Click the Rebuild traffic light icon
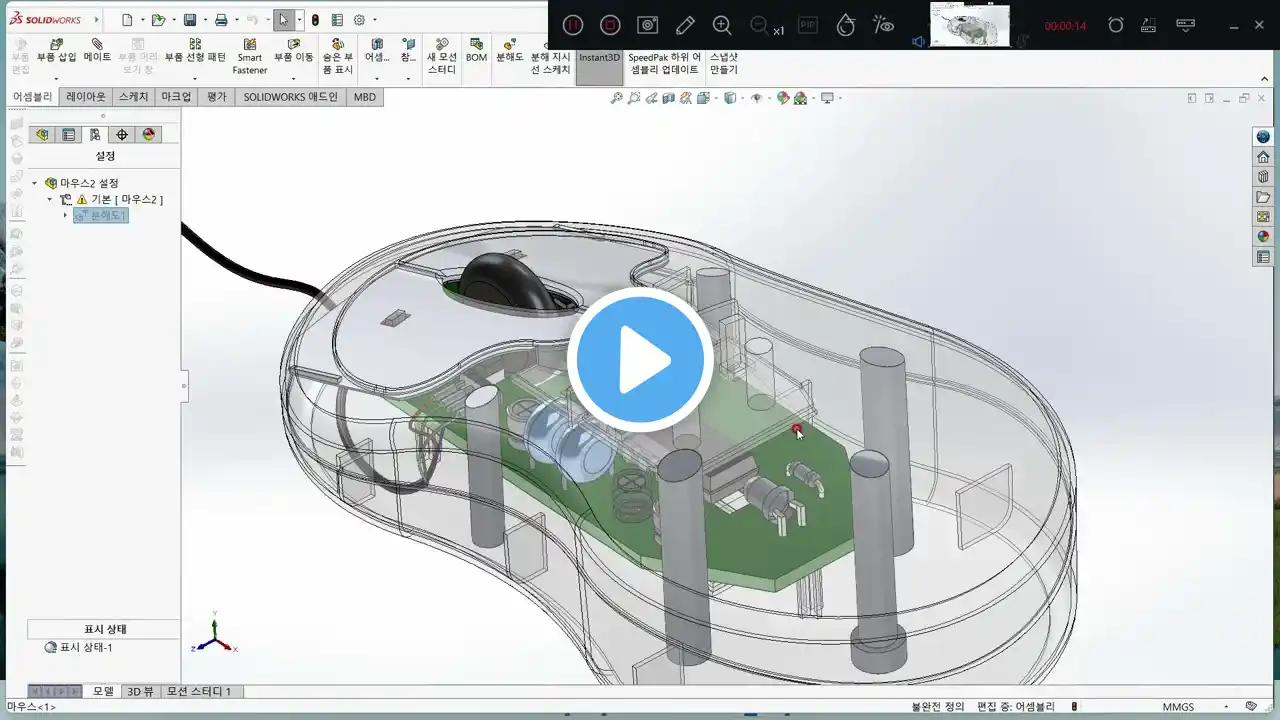This screenshot has height=720, width=1280. pos(315,20)
